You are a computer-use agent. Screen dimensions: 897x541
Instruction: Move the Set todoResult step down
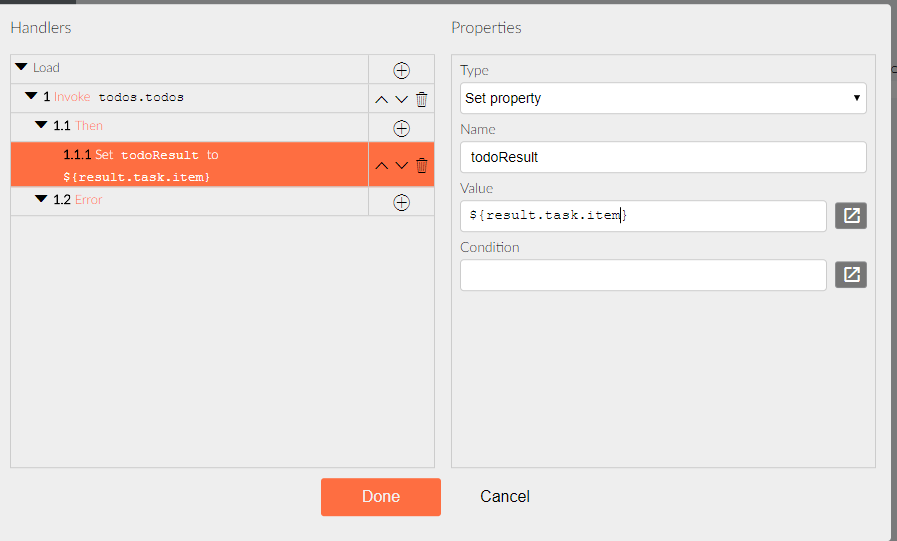402,166
